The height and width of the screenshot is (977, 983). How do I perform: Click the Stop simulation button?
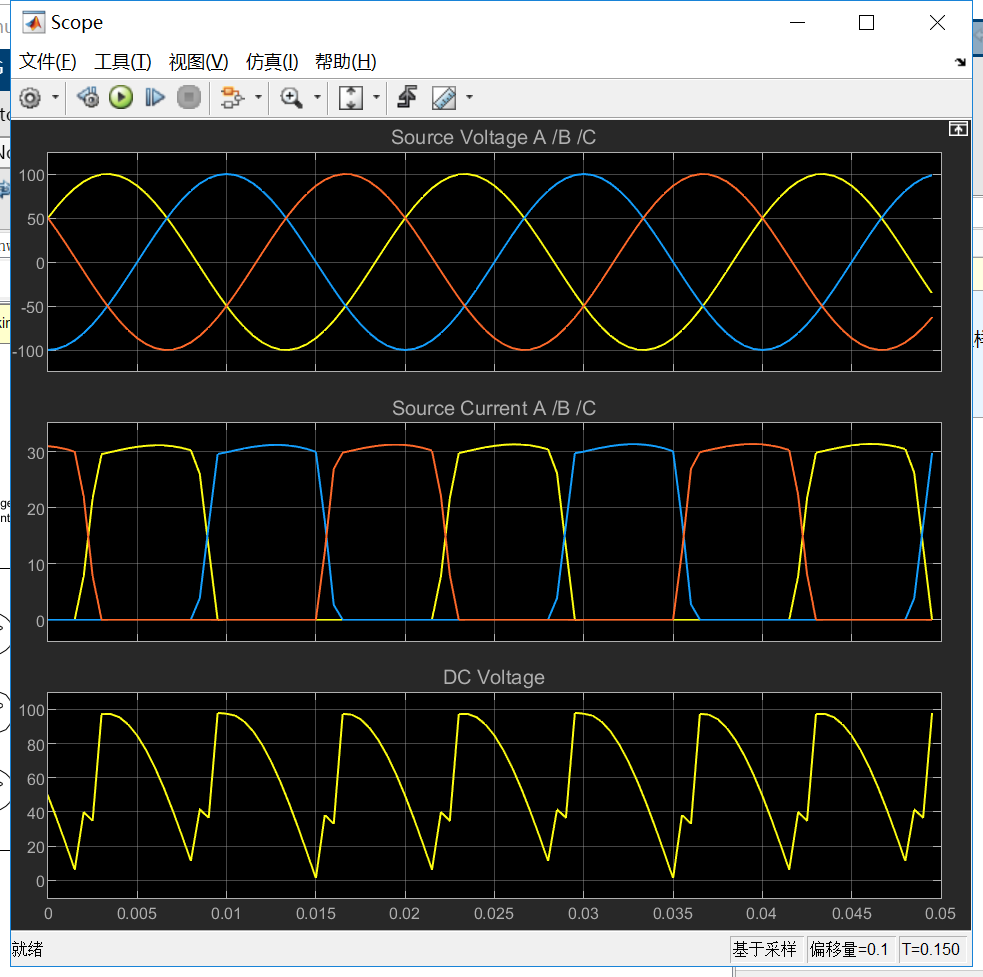tap(189, 98)
